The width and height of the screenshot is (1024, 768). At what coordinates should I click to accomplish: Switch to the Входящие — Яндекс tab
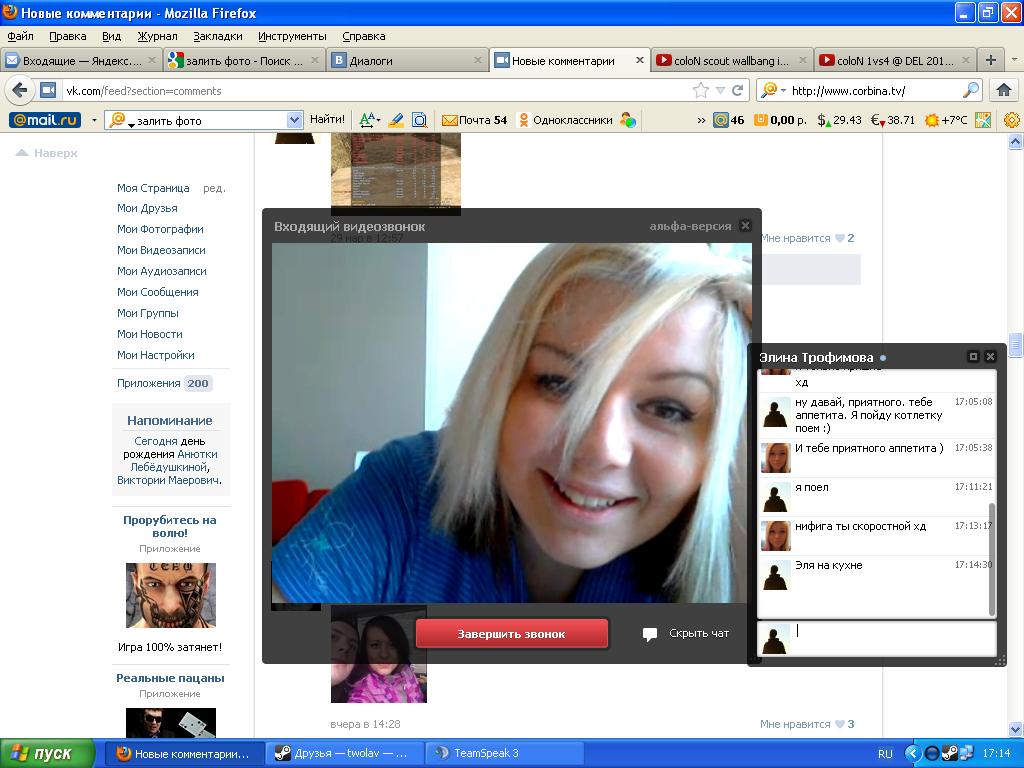(x=82, y=61)
